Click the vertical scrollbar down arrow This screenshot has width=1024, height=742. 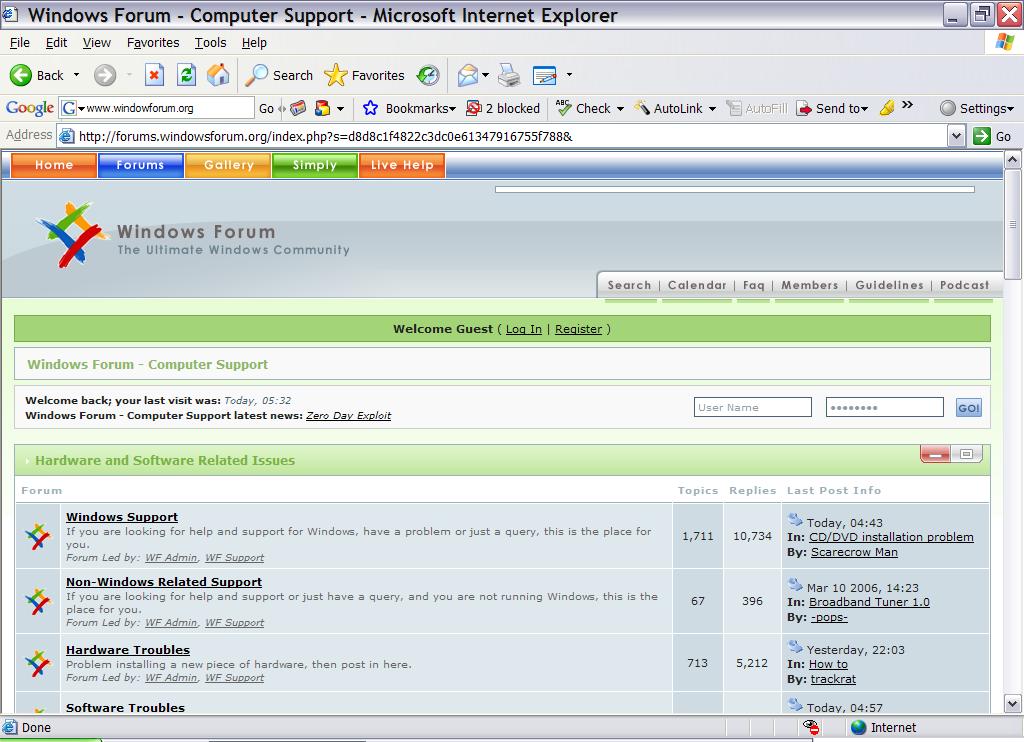point(1012,703)
